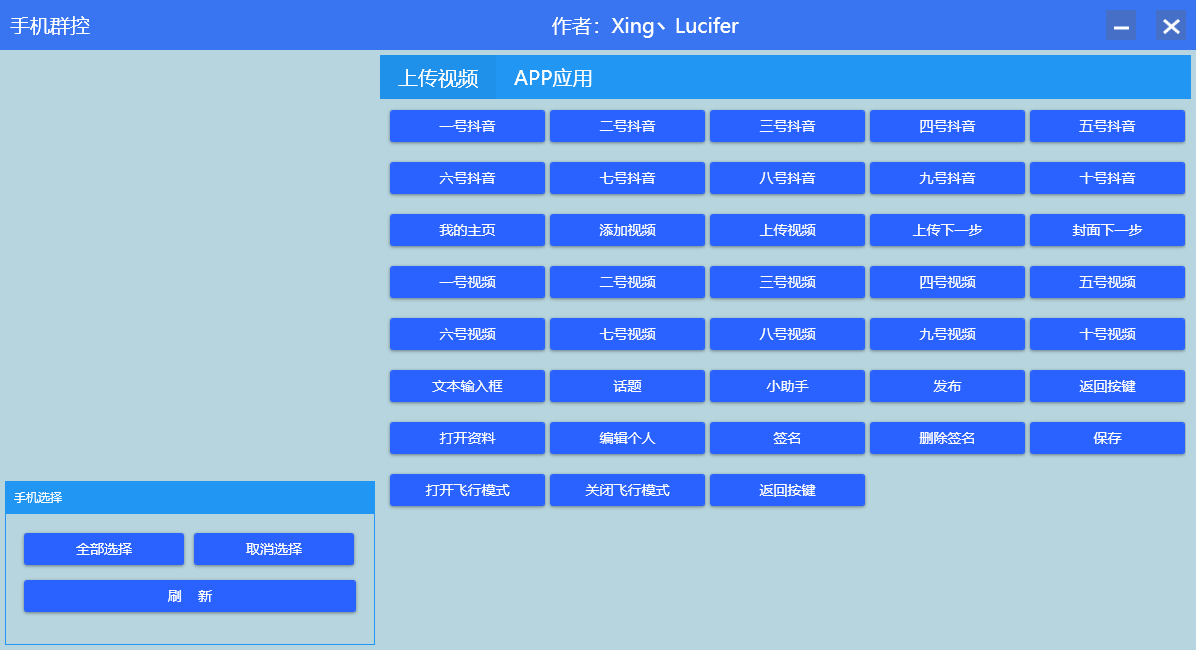Click the 上传视频 action button
The height and width of the screenshot is (650, 1196).
[x=787, y=230]
